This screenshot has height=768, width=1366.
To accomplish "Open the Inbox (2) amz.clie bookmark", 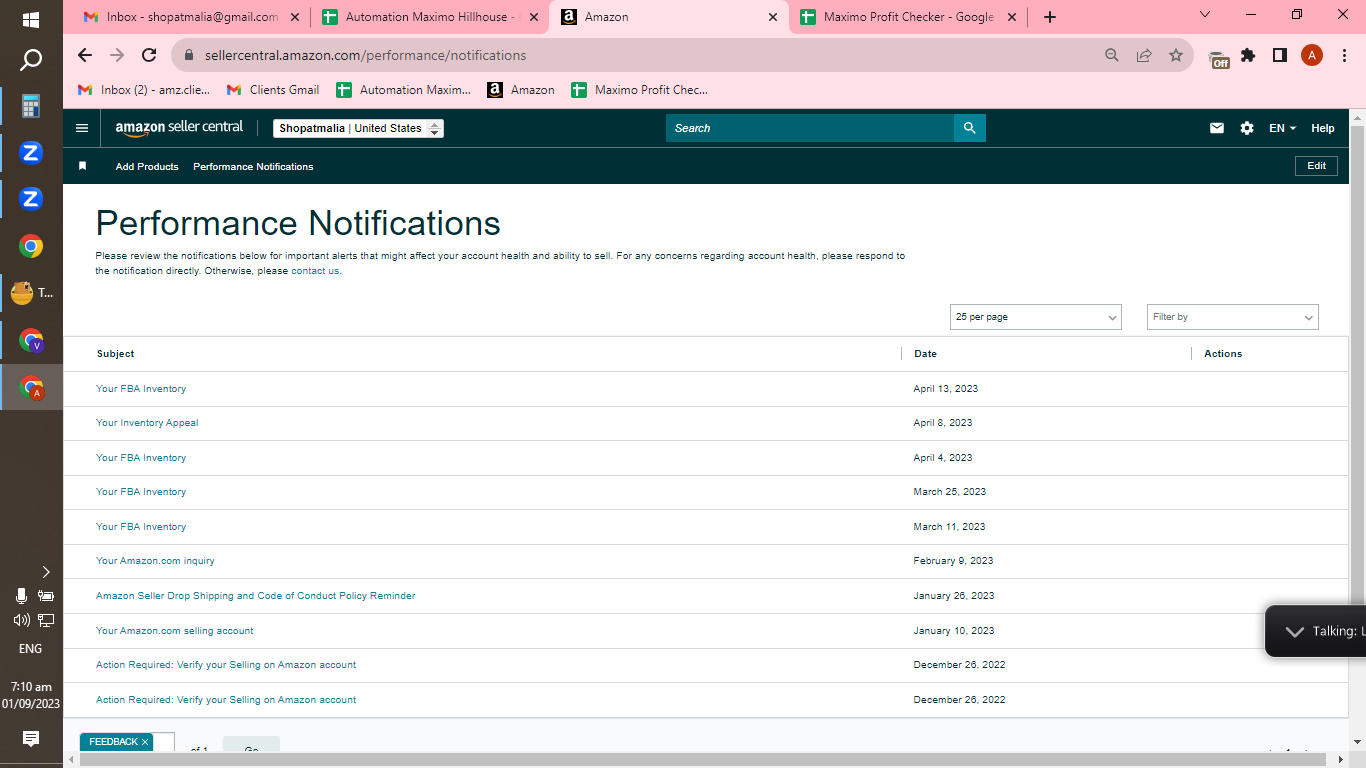I will coord(144,90).
